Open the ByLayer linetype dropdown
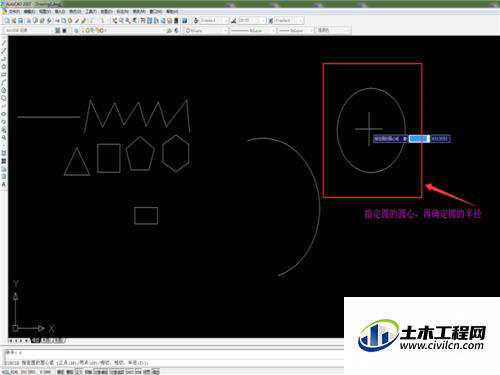 pyautogui.click(x=253, y=30)
